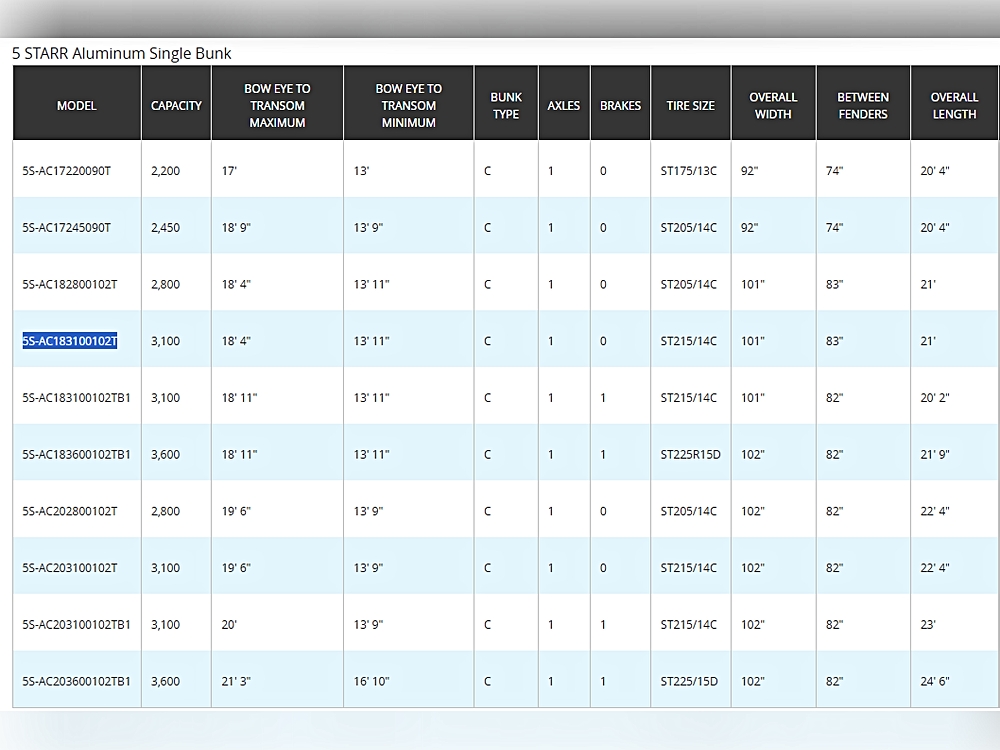
Task: Click model 5S-AC203600102TB1 in last row
Action: (76, 681)
